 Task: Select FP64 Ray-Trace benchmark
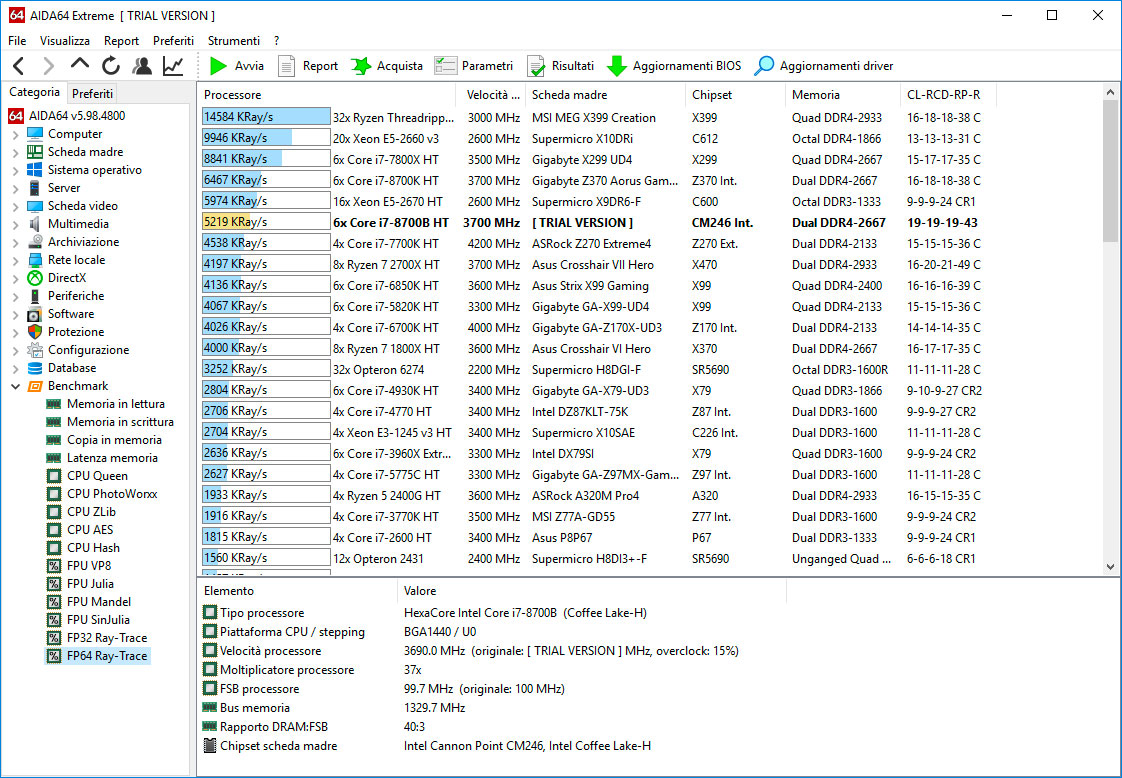[107, 656]
